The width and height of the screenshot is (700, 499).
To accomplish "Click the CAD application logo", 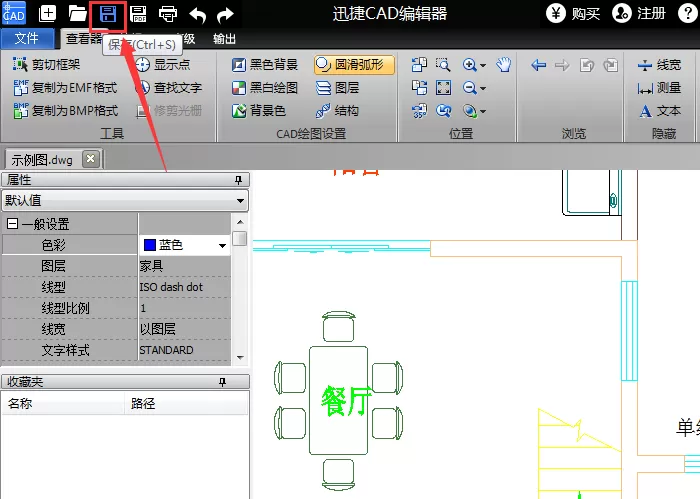I will coord(14,13).
